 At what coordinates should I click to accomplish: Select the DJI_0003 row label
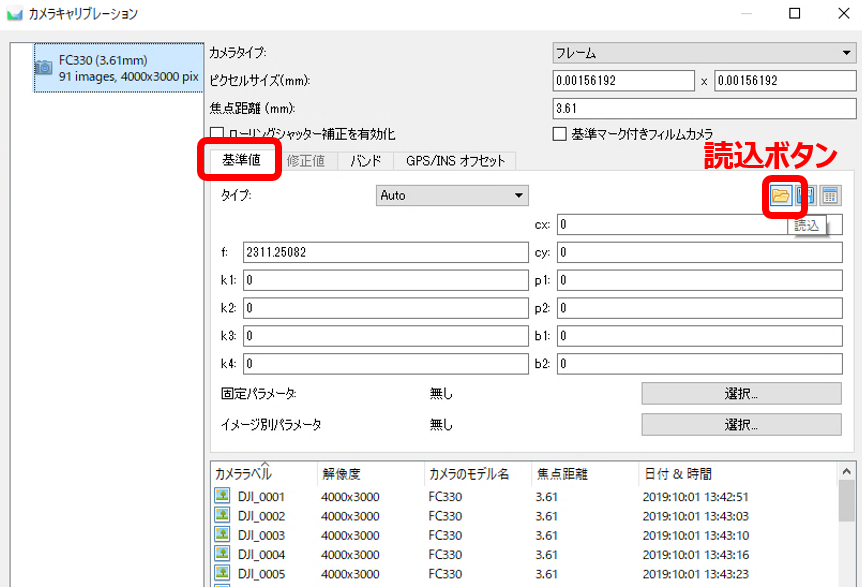pos(261,535)
